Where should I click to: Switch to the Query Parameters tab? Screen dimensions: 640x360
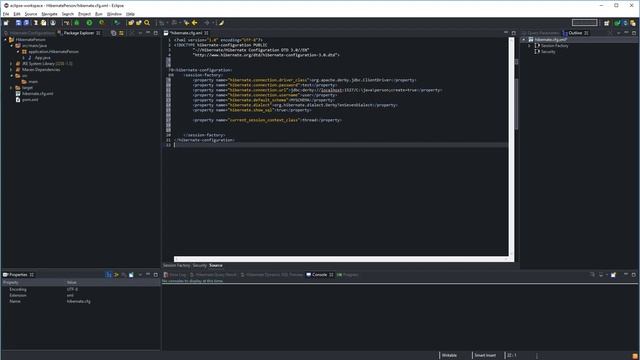click(x=540, y=33)
